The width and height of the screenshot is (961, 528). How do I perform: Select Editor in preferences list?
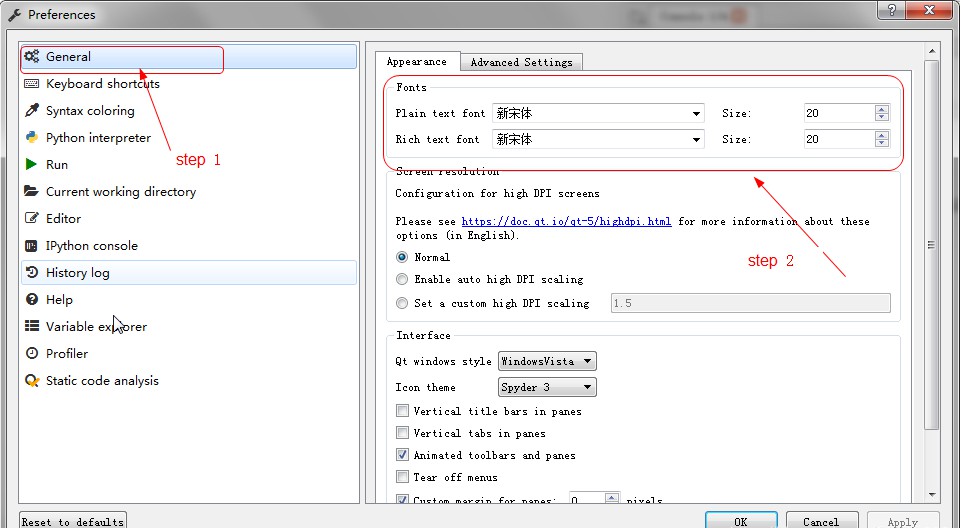point(189,219)
